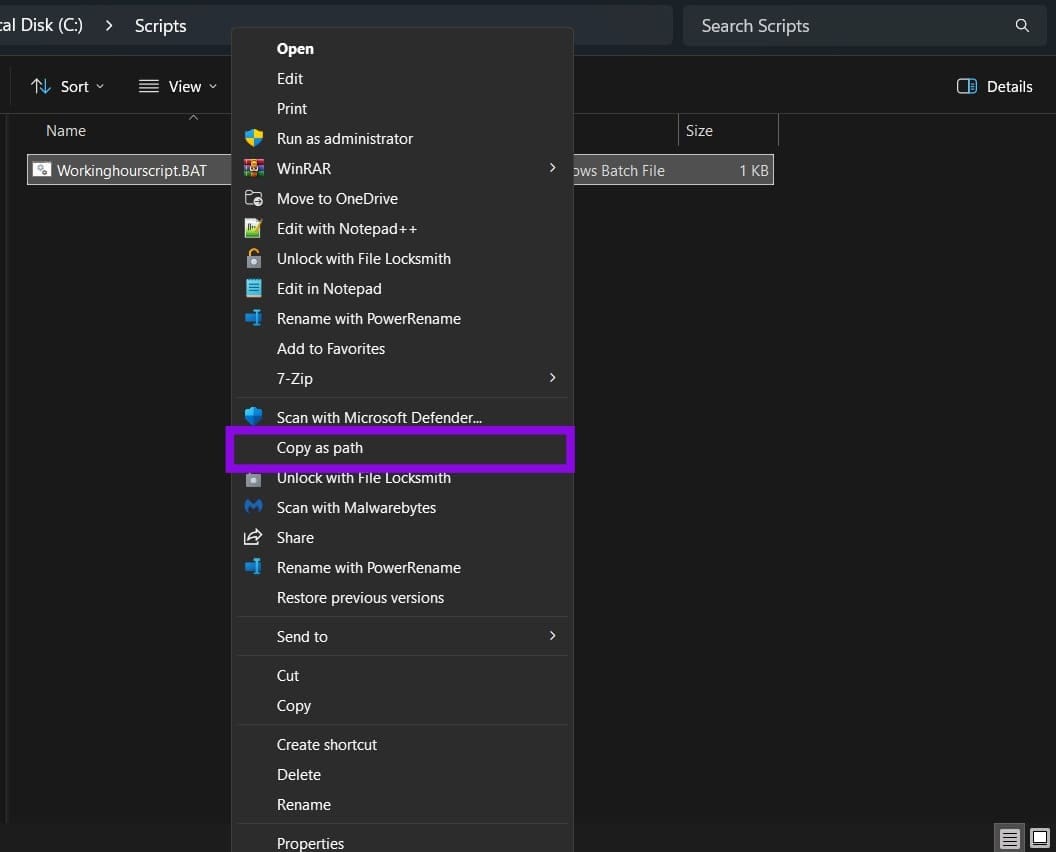Click the Details pane button label

1009,86
